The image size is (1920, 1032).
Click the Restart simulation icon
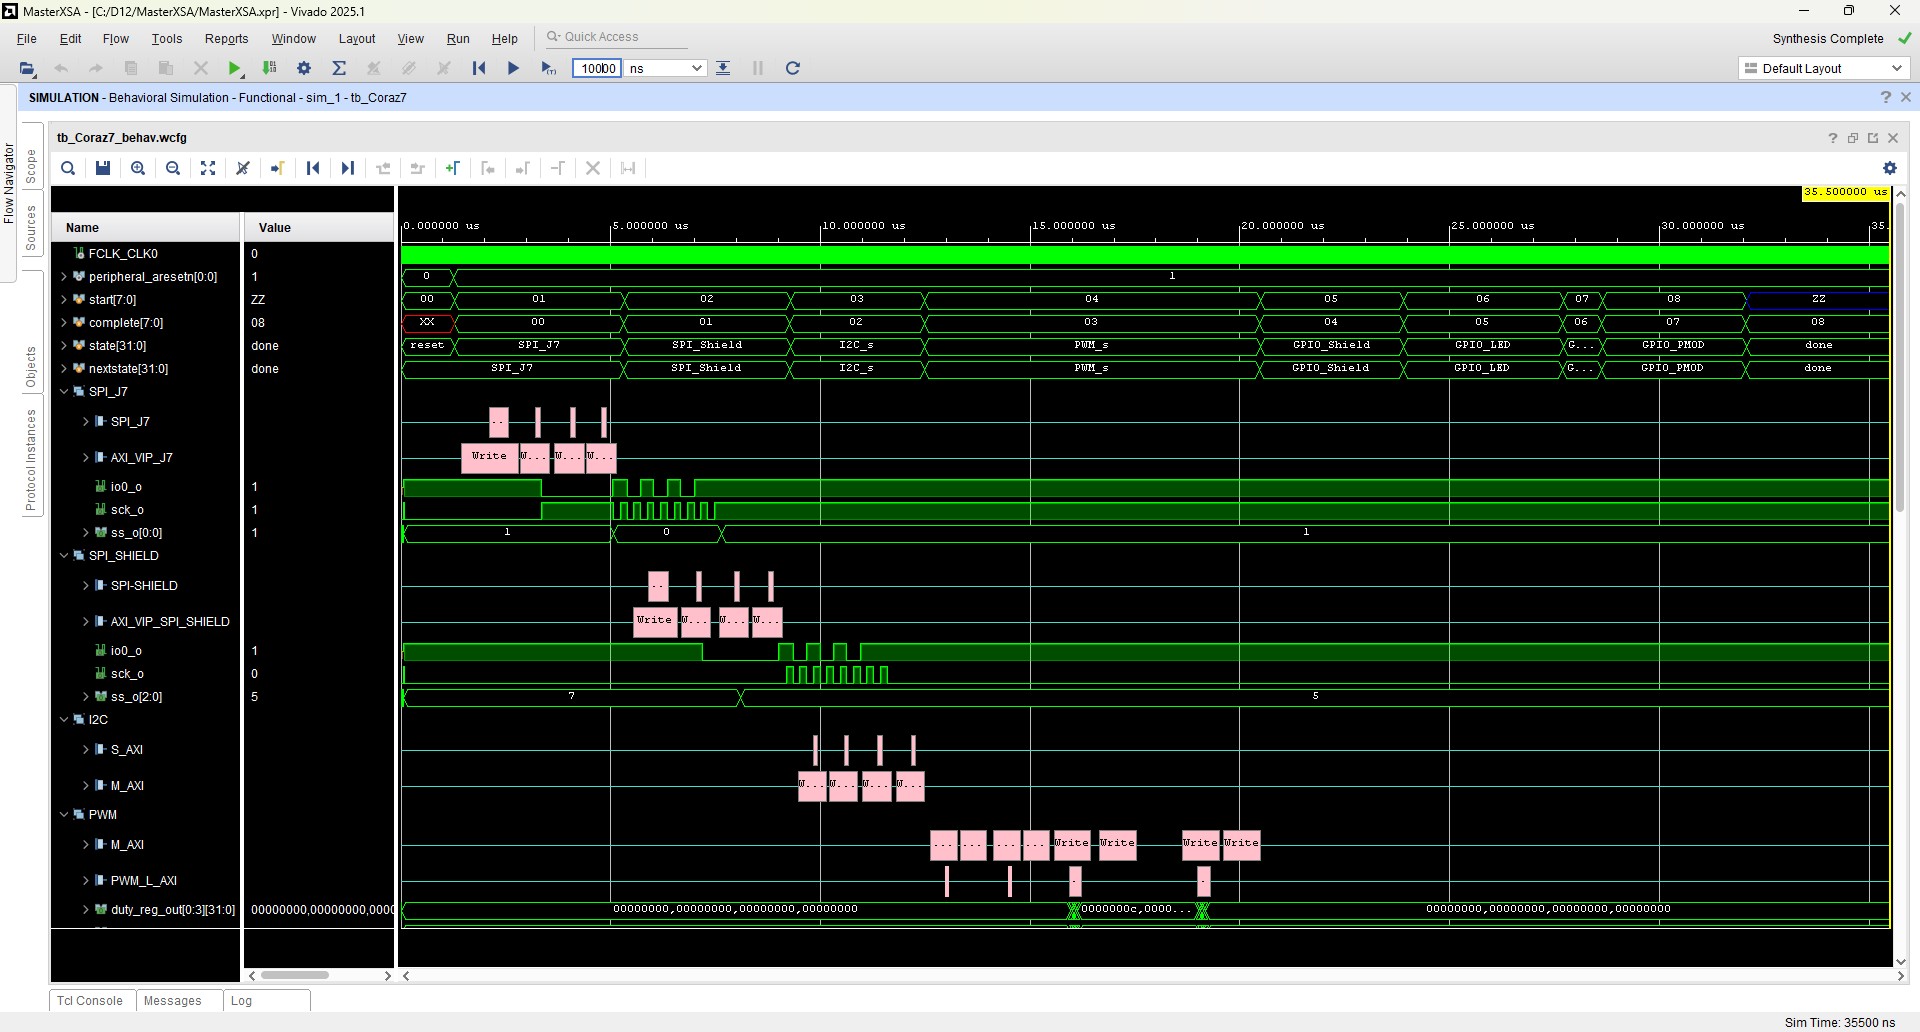[x=479, y=68]
